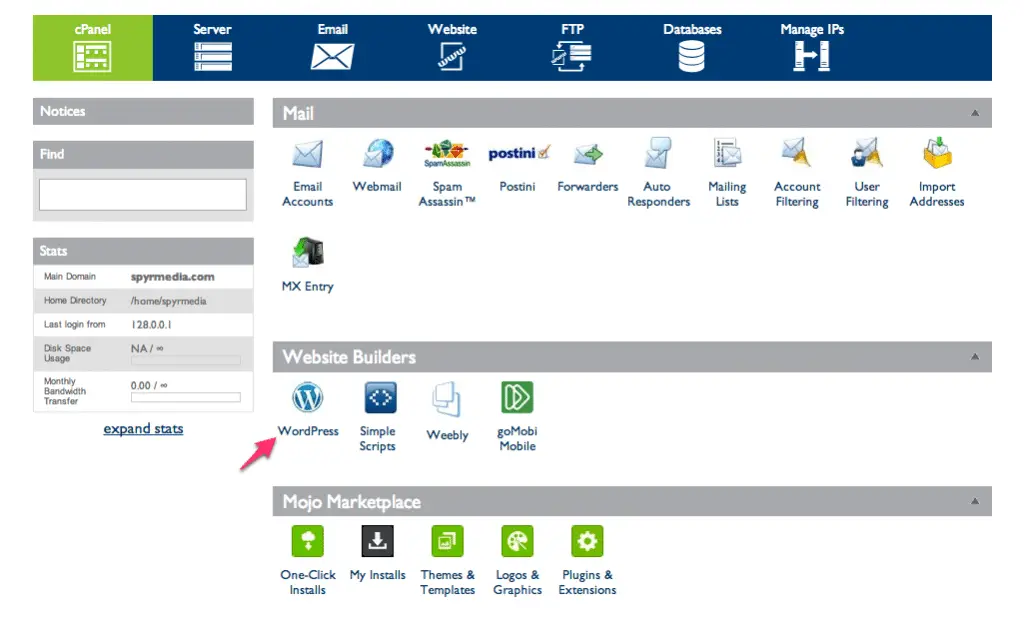Click the Disk Space Usage bar

tap(185, 360)
